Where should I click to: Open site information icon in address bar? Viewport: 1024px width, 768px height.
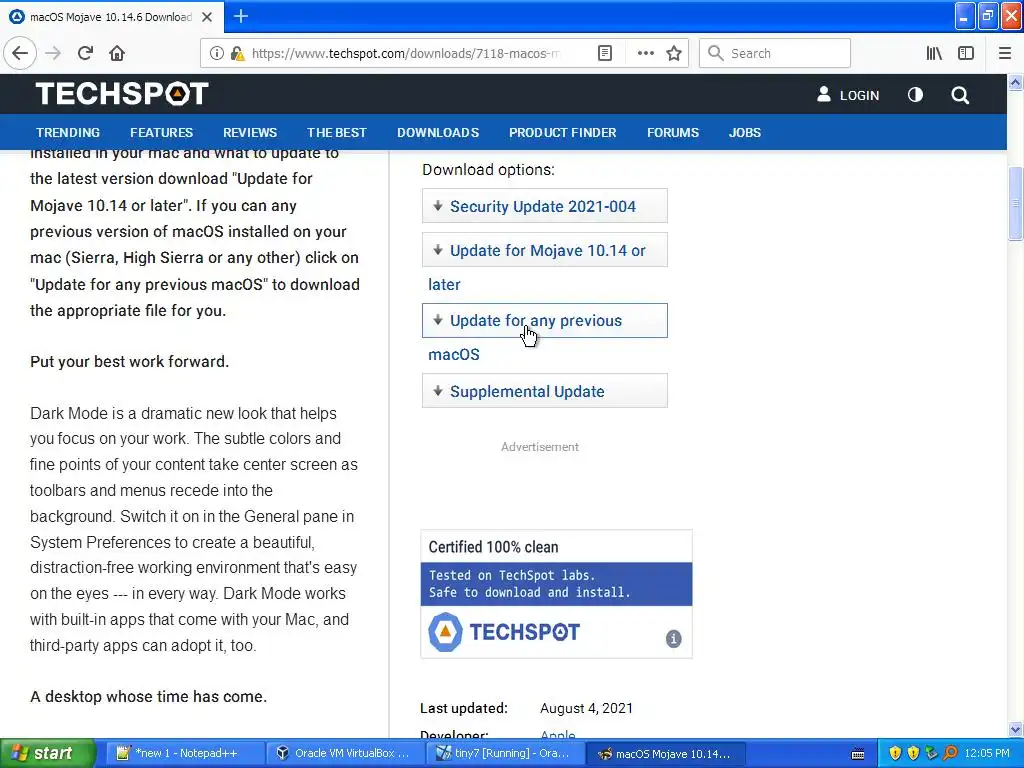[x=216, y=54]
